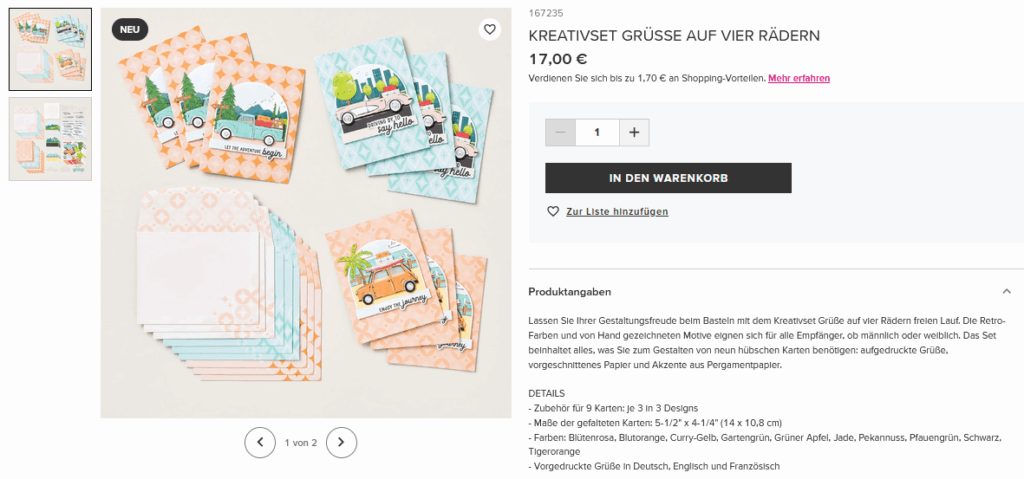Viewport: 1024px width, 479px height.
Task: Click the heart favorite icon on product image
Action: pyautogui.click(x=490, y=29)
